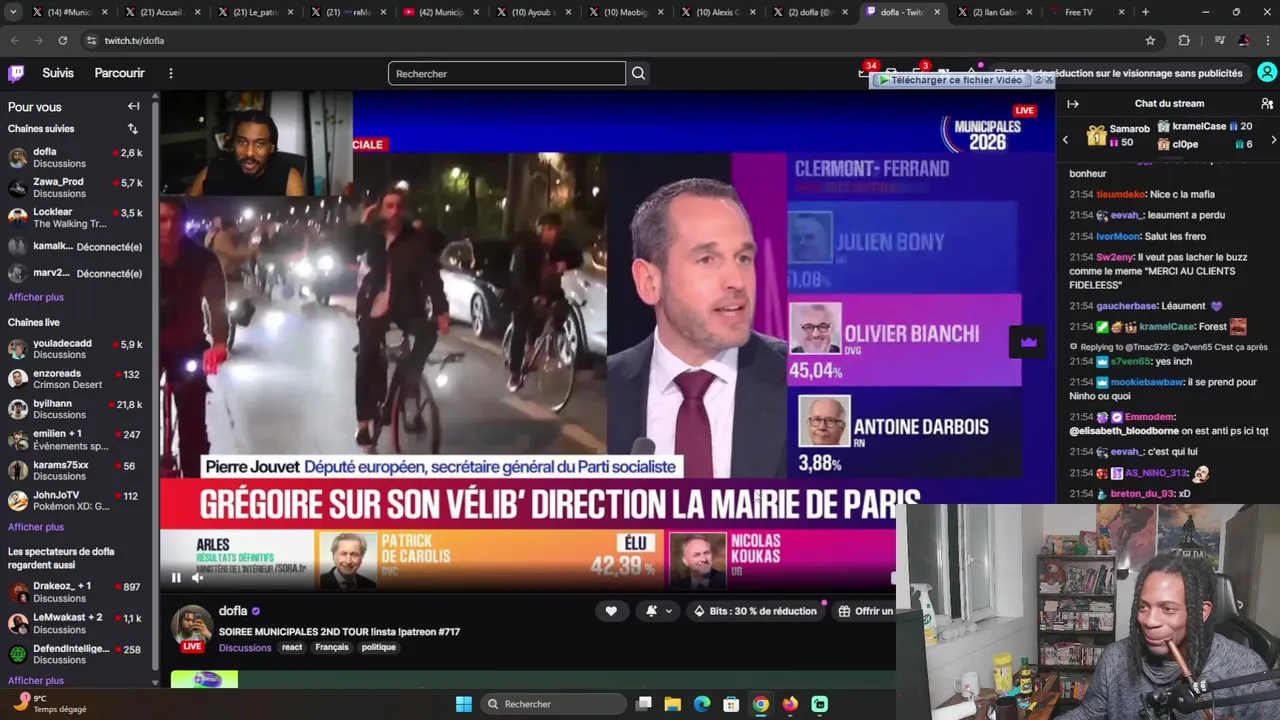Open the JohnJoTV Pokémon channel

(76, 501)
